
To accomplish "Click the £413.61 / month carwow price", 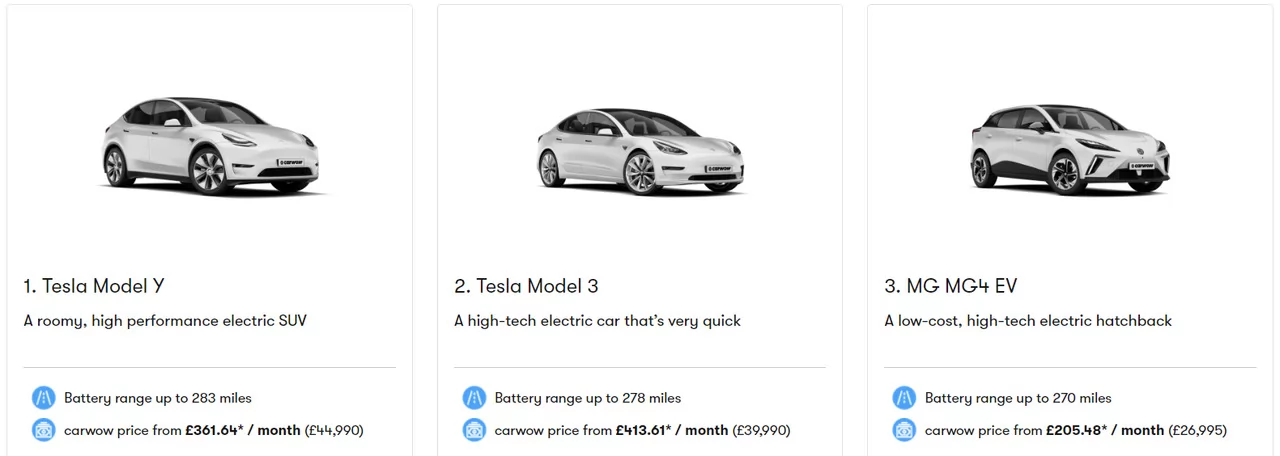I will (672, 430).
